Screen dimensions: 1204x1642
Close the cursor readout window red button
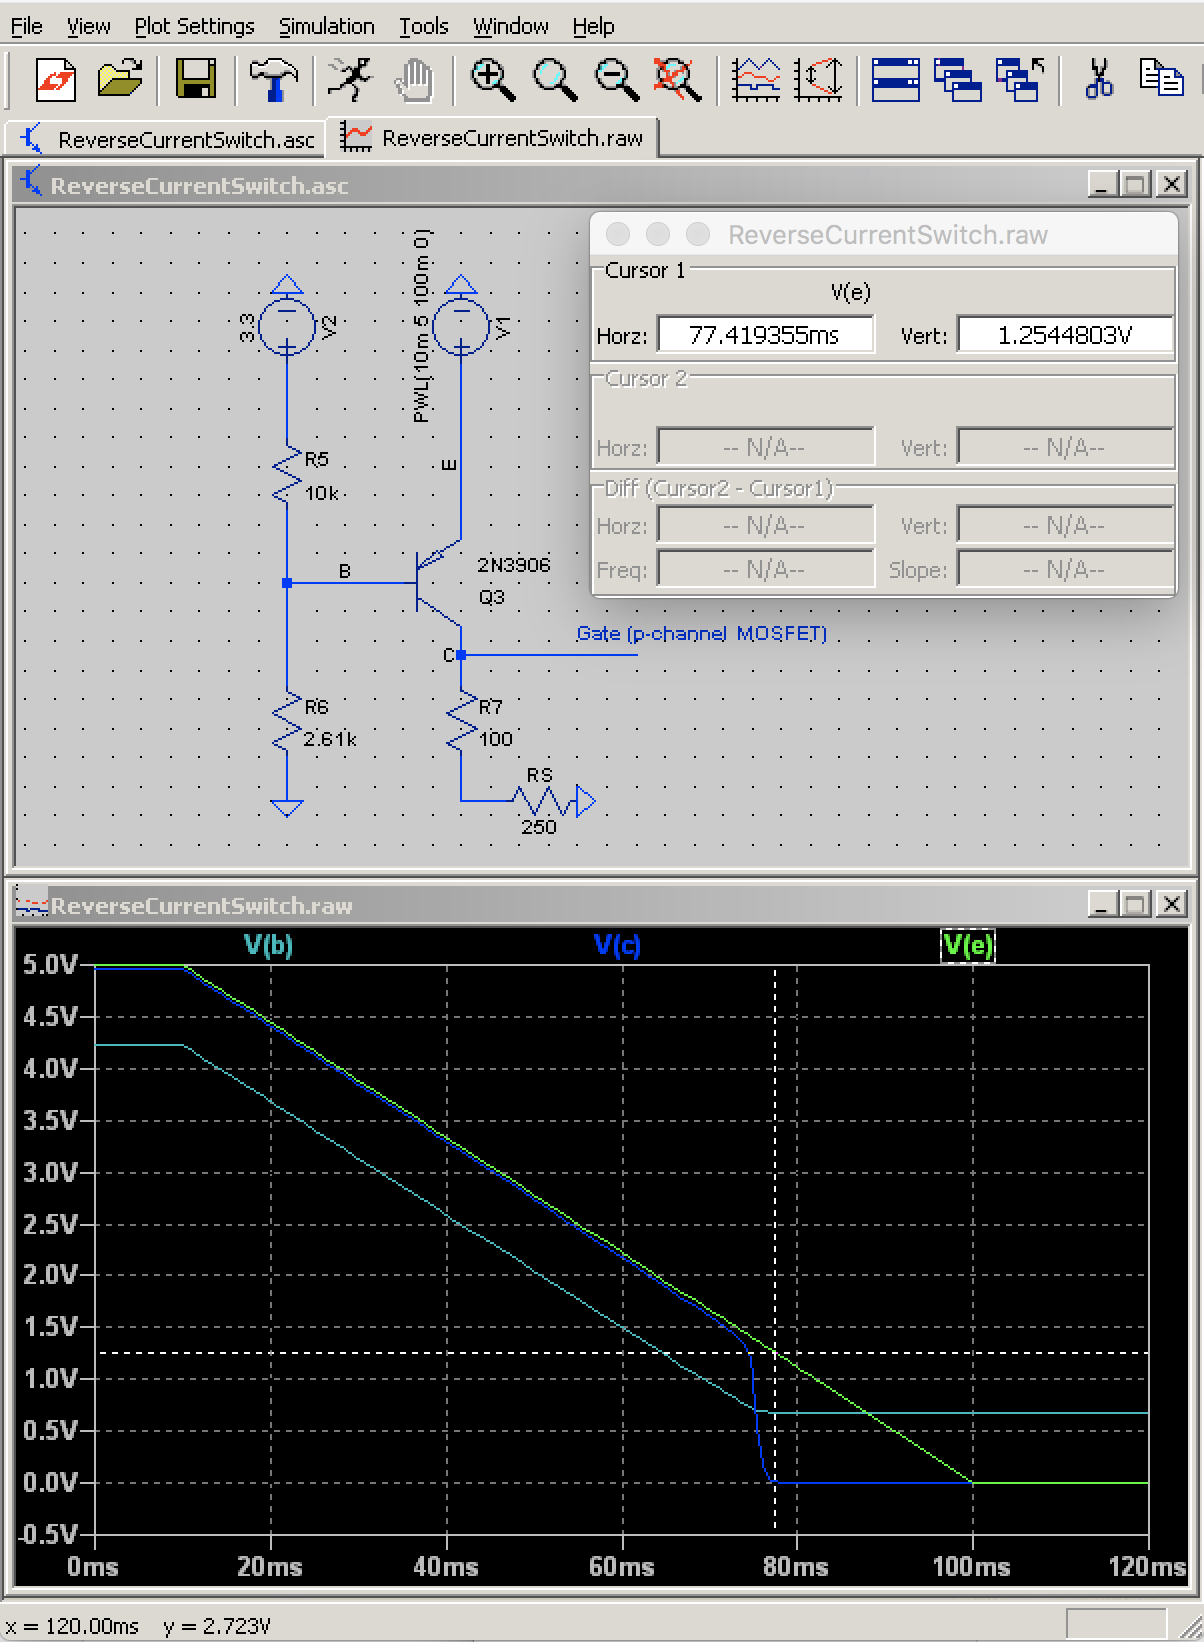618,234
